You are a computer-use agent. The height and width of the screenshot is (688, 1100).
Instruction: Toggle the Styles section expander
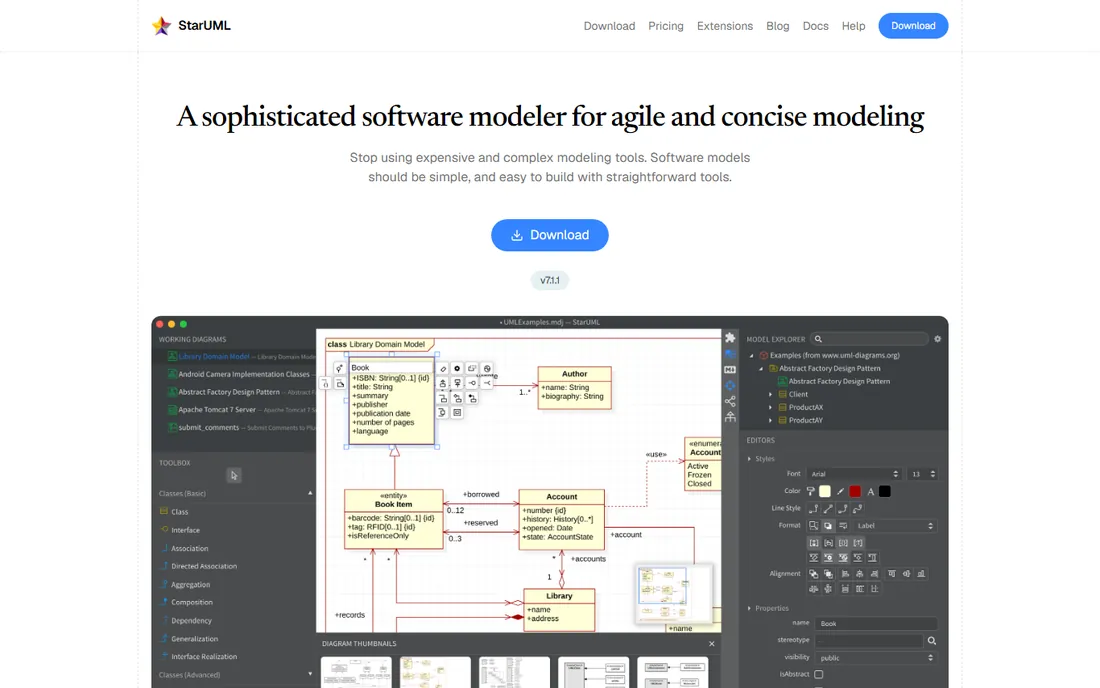pyautogui.click(x=749, y=459)
